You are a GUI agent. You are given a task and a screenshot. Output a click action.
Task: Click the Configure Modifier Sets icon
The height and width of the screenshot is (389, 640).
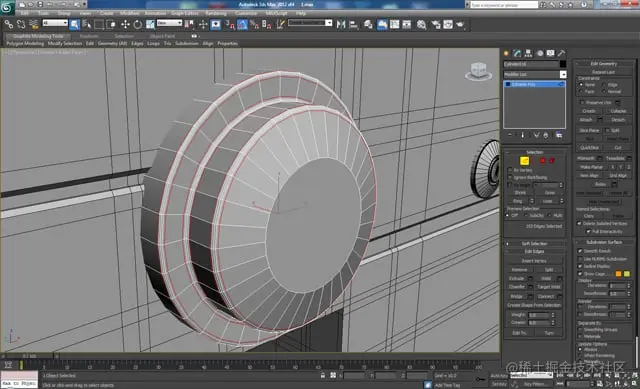click(559, 135)
